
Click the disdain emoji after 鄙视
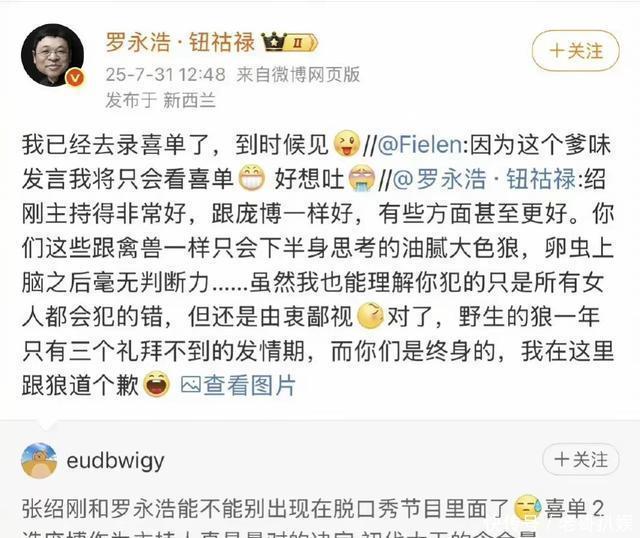(x=370, y=316)
